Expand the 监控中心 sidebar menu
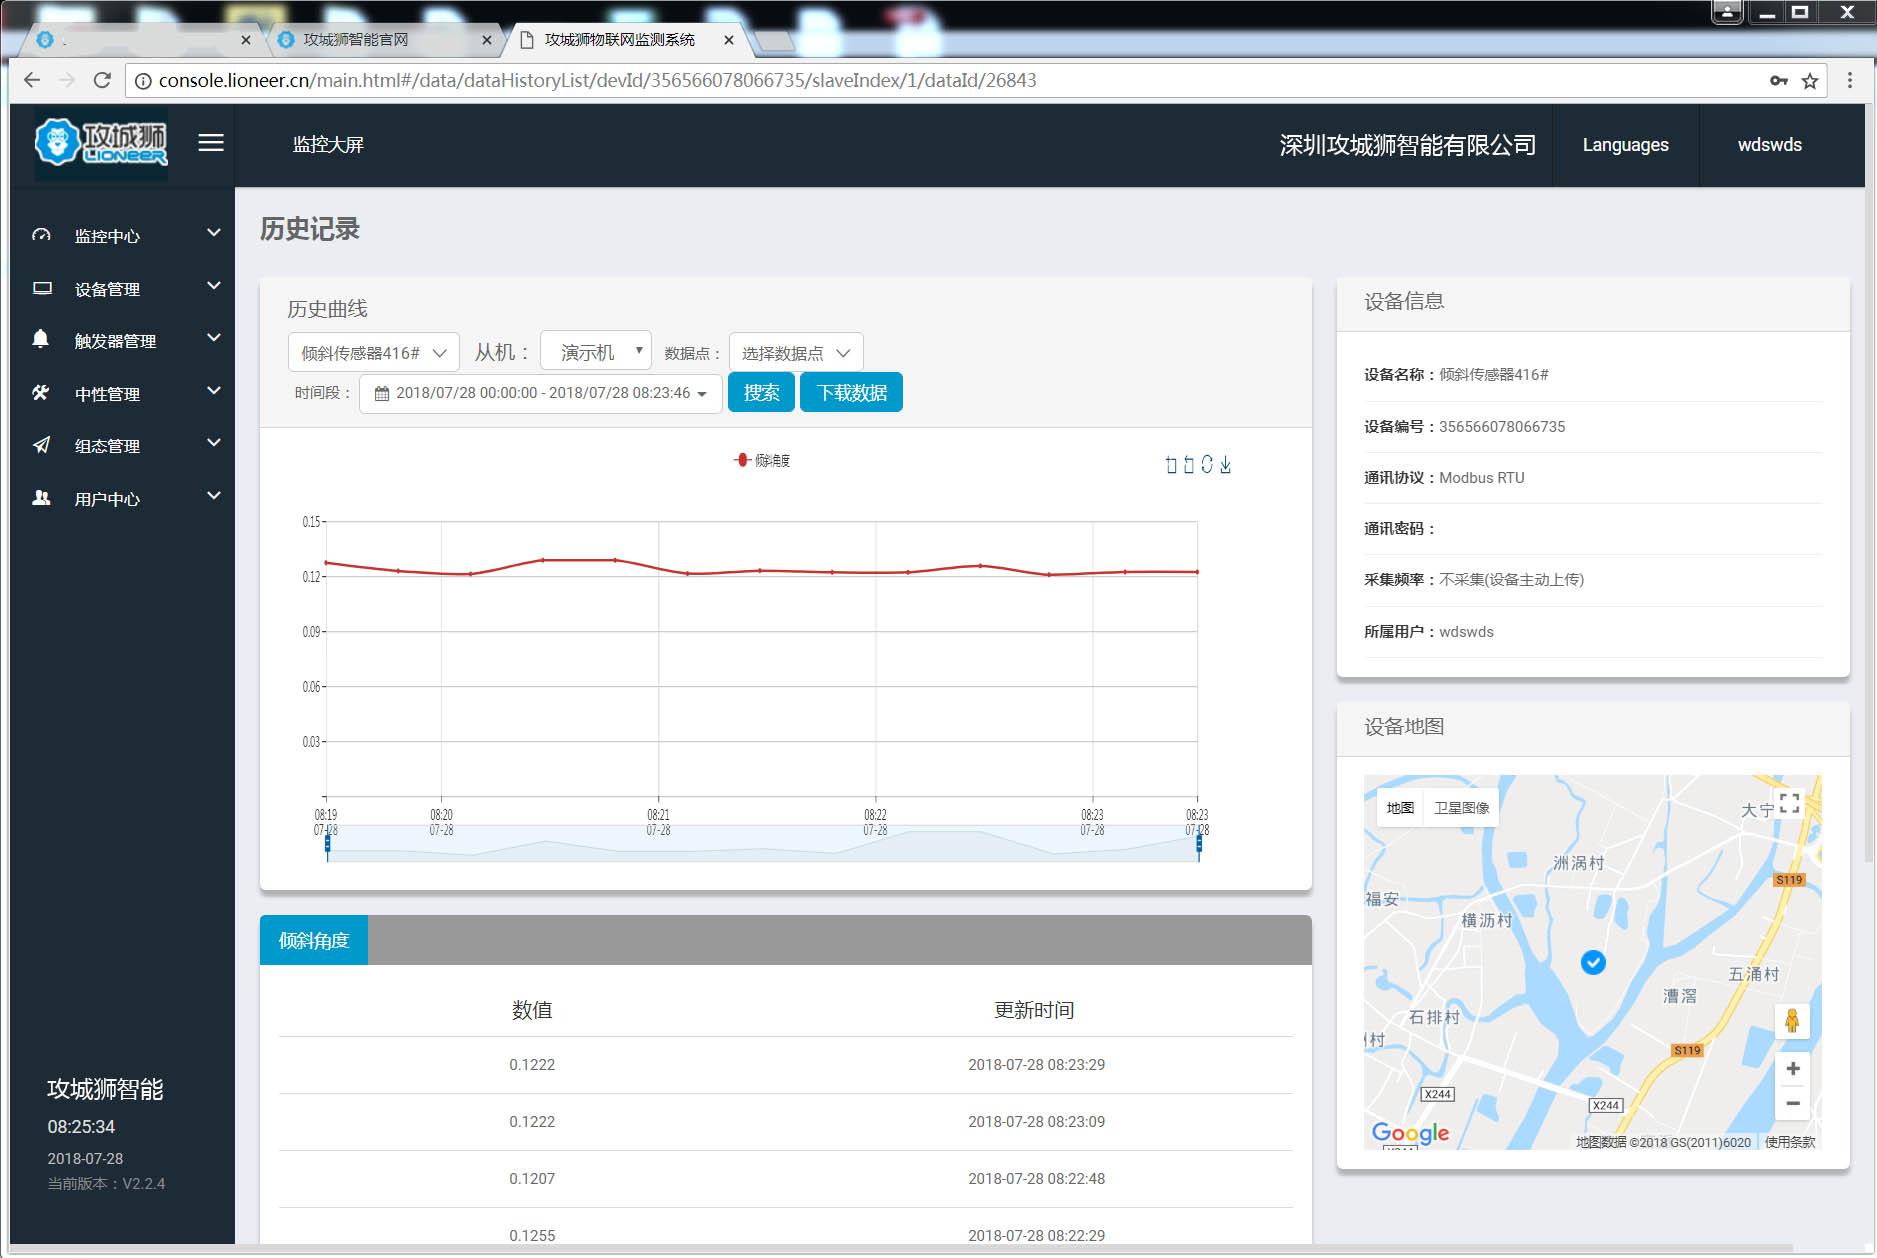This screenshot has width=1877, height=1258. pyautogui.click(x=123, y=235)
